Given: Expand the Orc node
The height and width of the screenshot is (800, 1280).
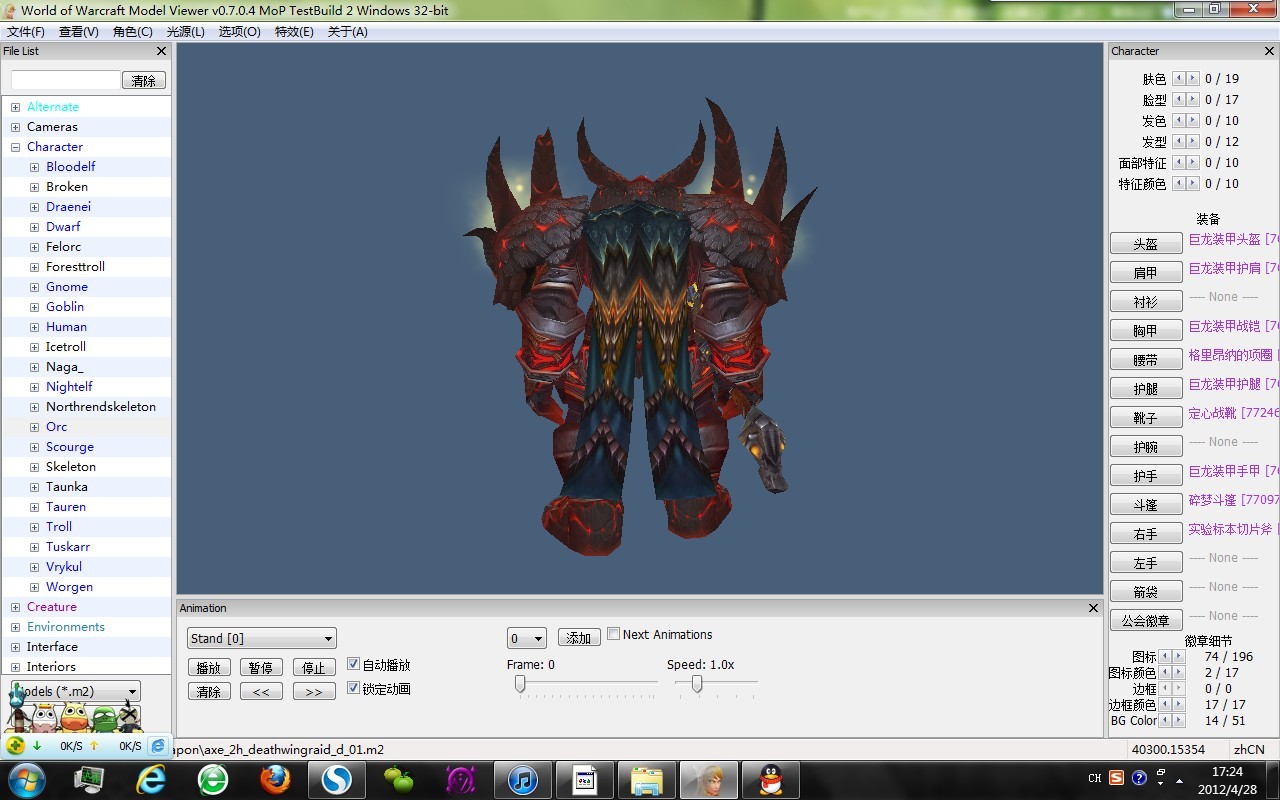Looking at the screenshot, I should [x=35, y=427].
